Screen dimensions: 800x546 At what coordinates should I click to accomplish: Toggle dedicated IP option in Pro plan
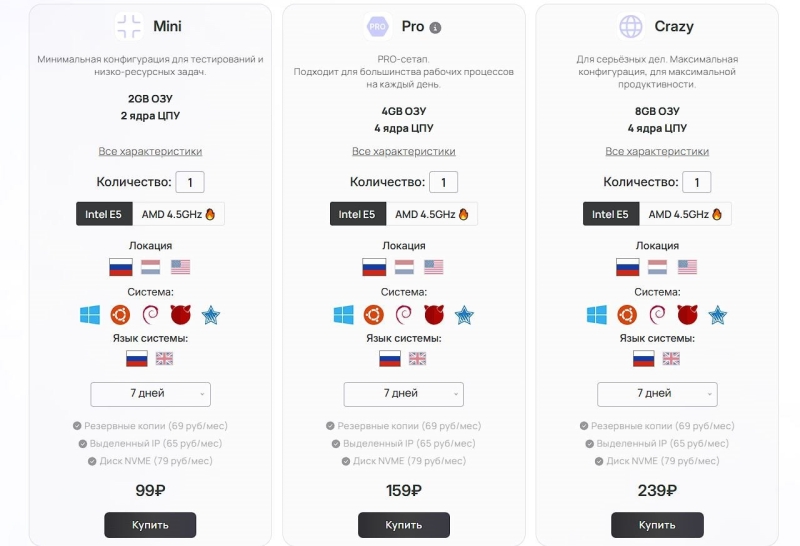pyautogui.click(x=335, y=443)
